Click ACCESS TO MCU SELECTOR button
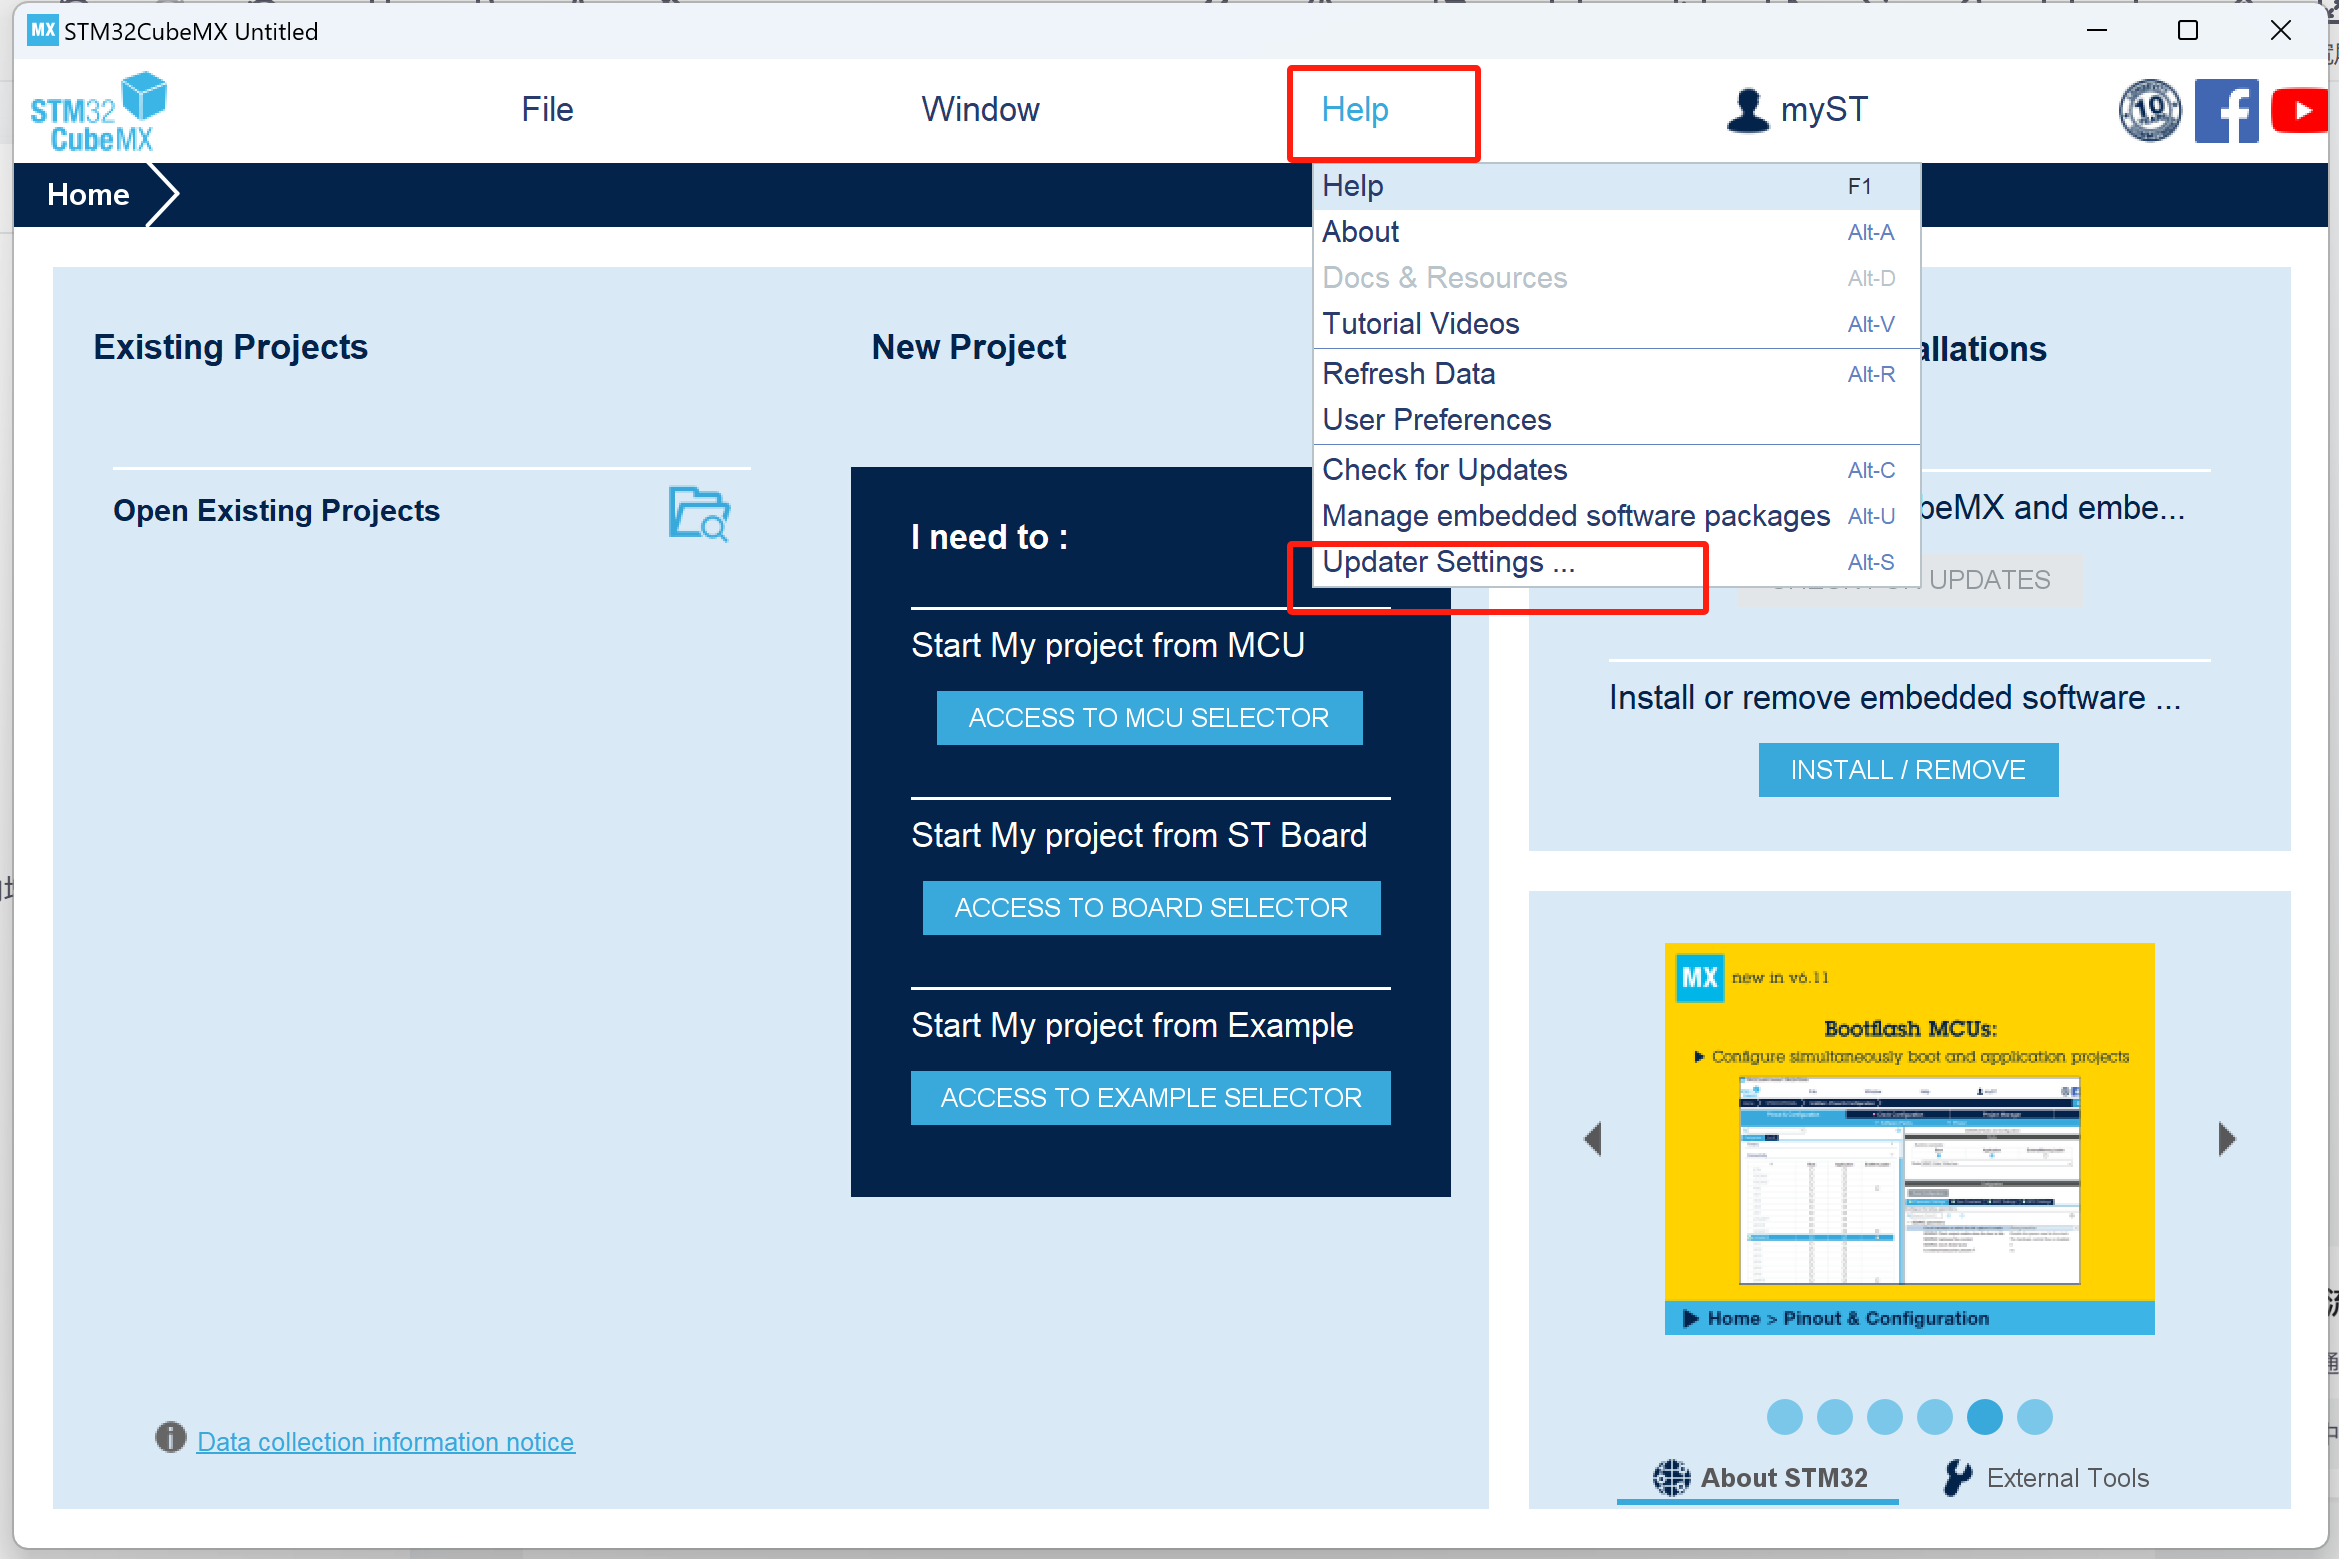Image resolution: width=2339 pixels, height=1559 pixels. 1149,717
